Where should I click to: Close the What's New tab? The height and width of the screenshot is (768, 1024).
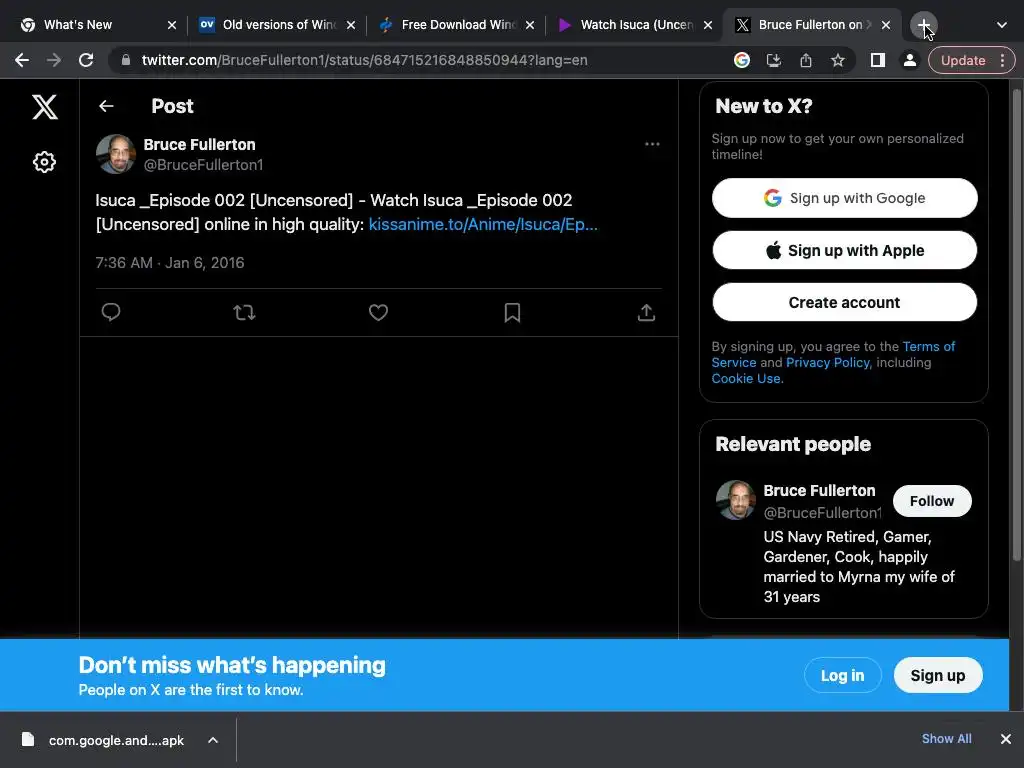(x=172, y=25)
